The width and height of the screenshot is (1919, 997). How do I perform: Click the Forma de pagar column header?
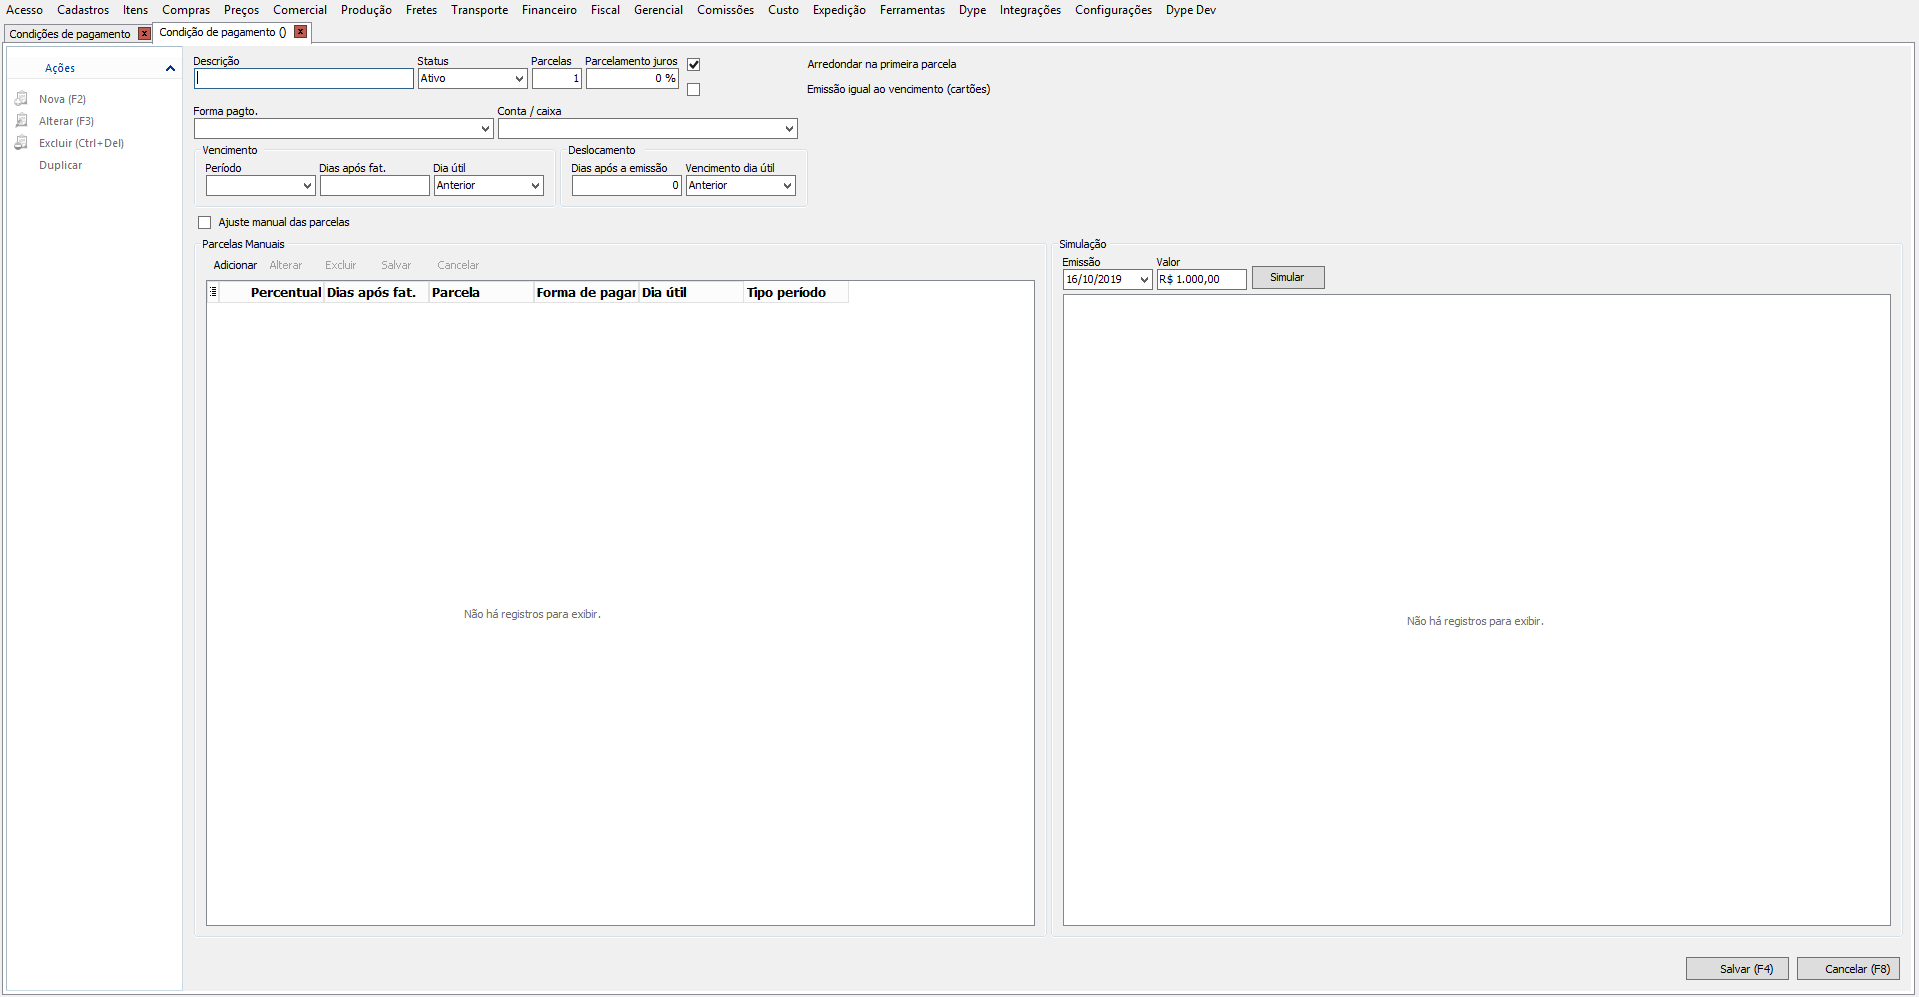click(x=586, y=292)
